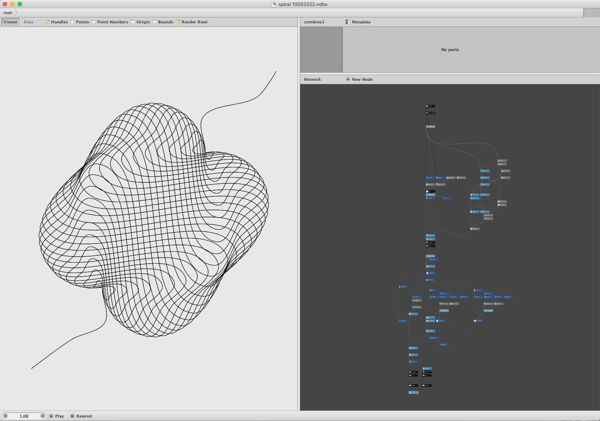Enable the Point Numbers checkbox
Screen dimensions: 600x421
point(93,22)
